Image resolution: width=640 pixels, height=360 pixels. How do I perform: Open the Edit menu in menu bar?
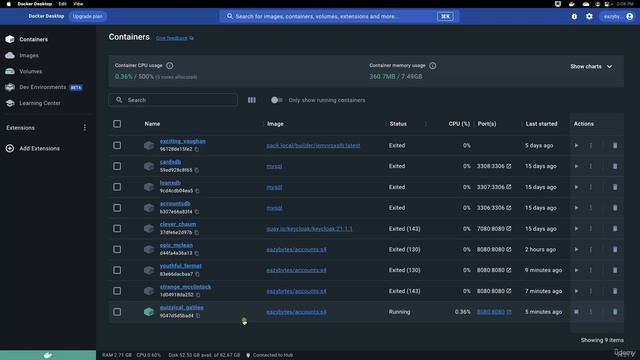pos(62,4)
